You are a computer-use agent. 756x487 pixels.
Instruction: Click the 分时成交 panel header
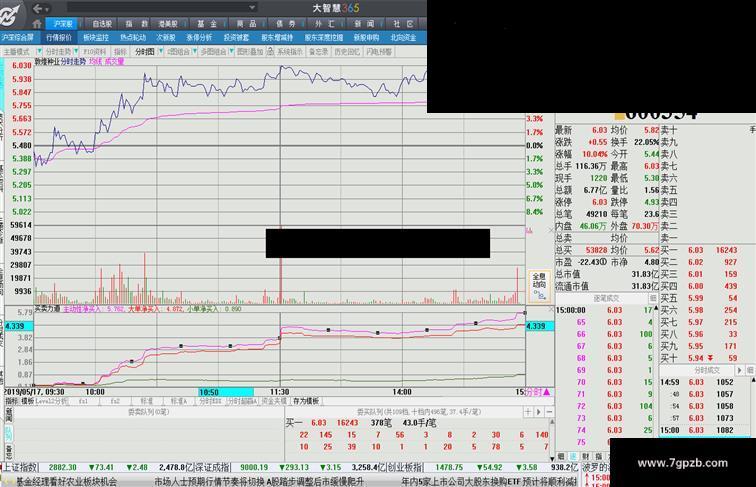pos(707,370)
